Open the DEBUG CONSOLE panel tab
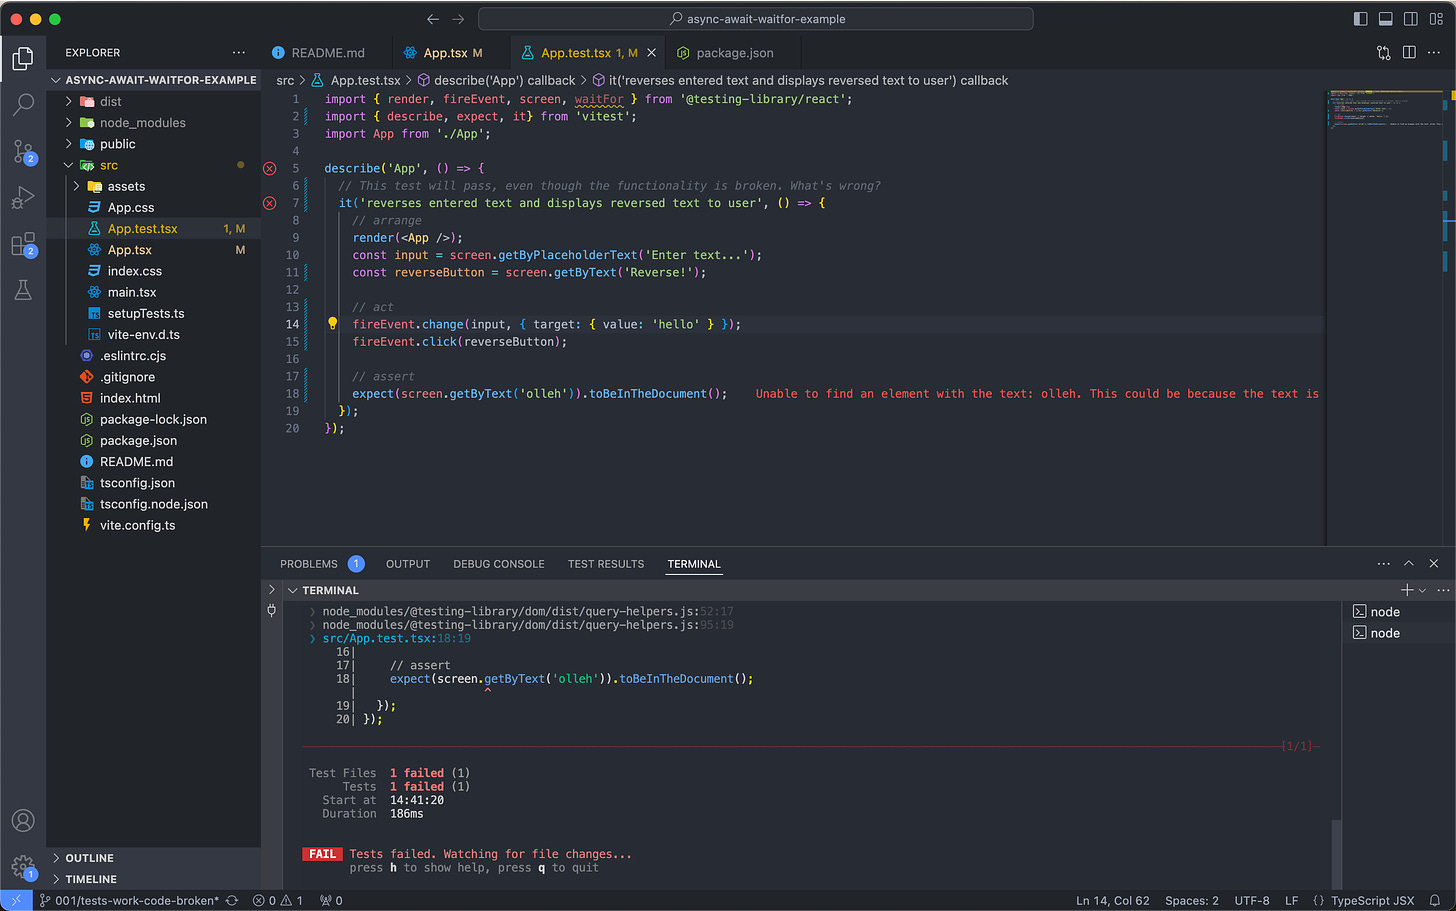Viewport: 1456px width, 911px height. click(499, 564)
